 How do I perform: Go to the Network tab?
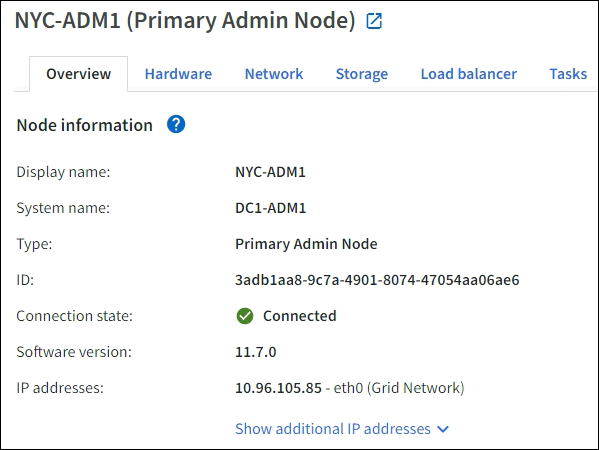click(274, 74)
